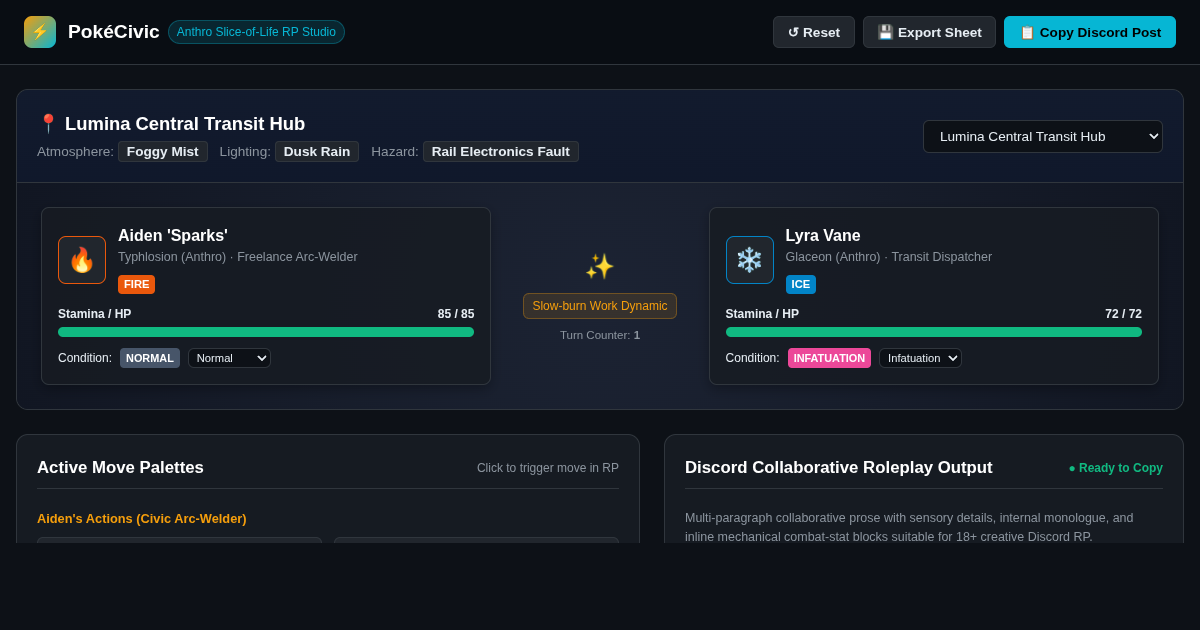Click the Ready to Copy status
This screenshot has height=630, width=1200.
(x=1116, y=468)
